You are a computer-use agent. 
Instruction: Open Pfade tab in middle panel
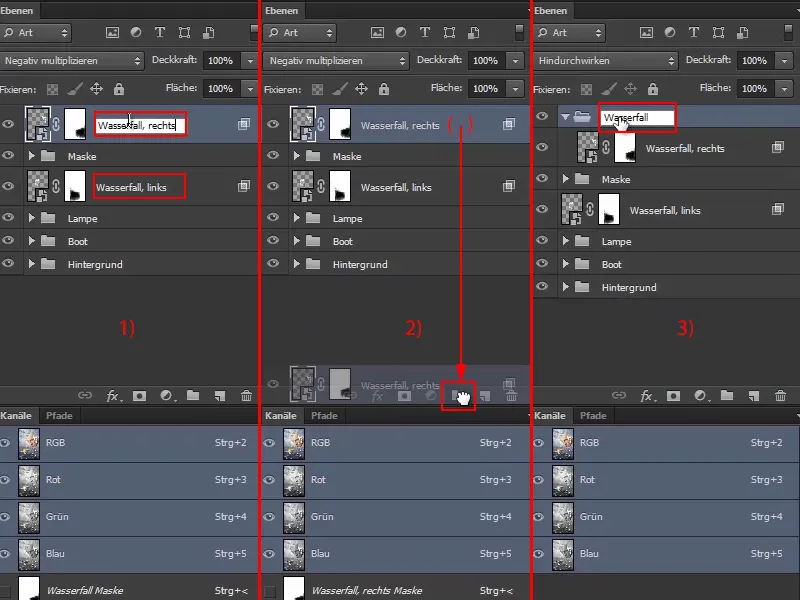coord(324,415)
